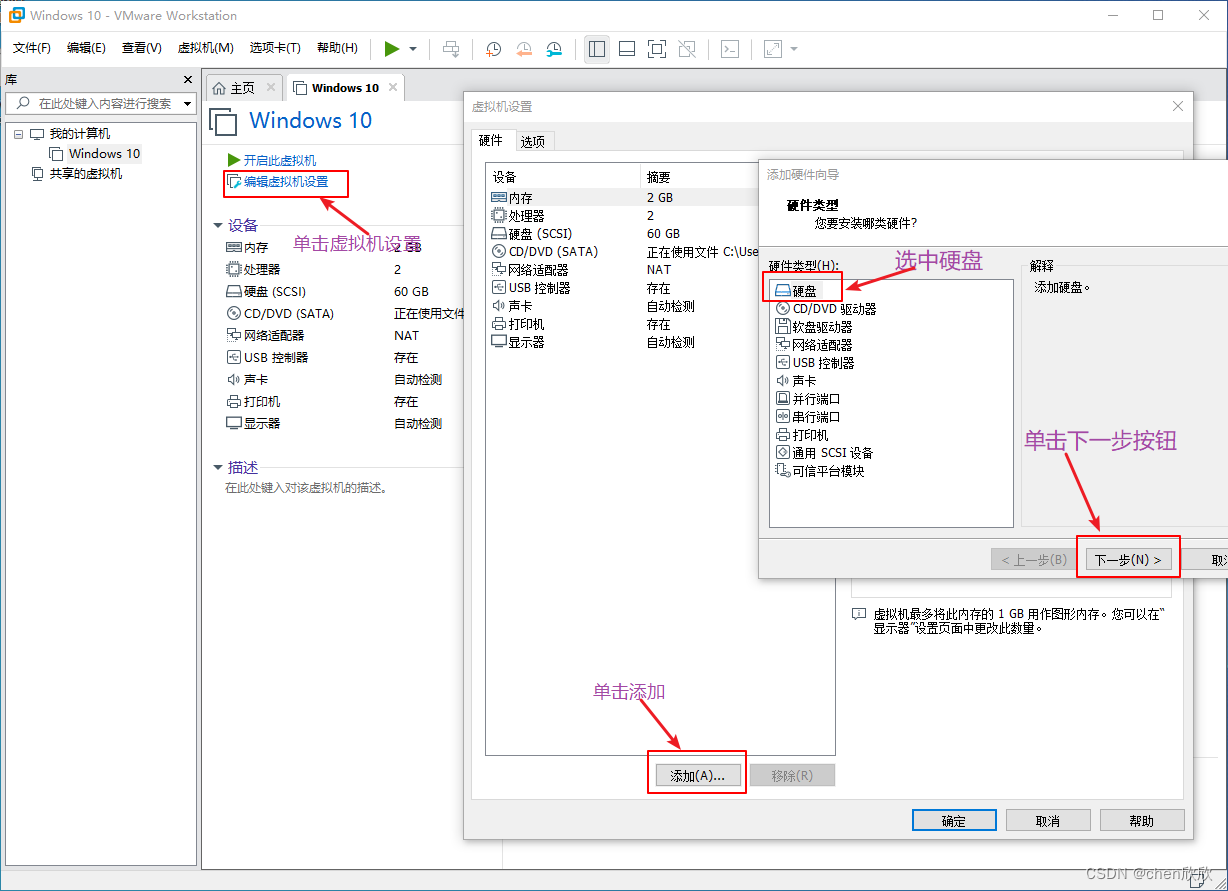Viewport: 1228px width, 891px height.
Task: Click 取消 button in settings dialog
Action: coord(1048,821)
